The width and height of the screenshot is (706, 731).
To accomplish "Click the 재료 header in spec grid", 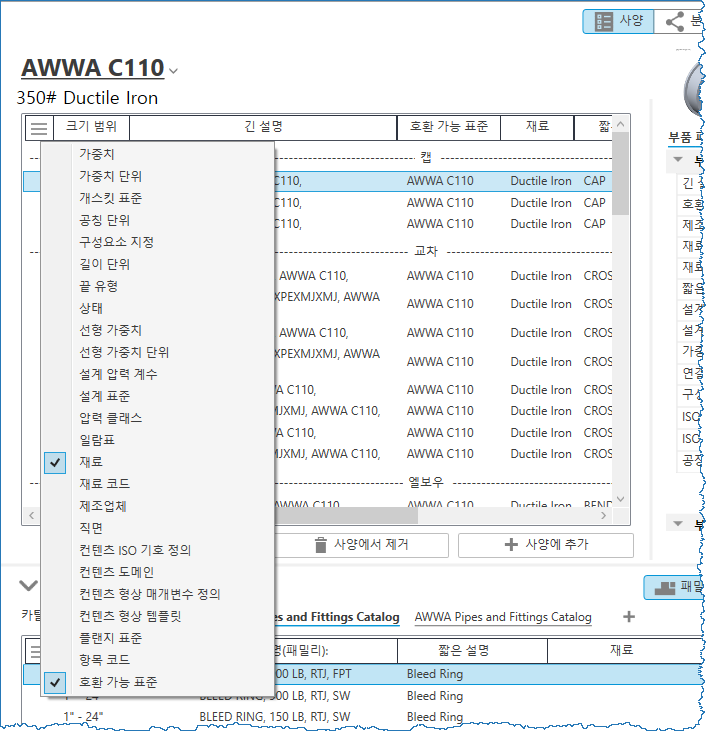I will point(537,127).
